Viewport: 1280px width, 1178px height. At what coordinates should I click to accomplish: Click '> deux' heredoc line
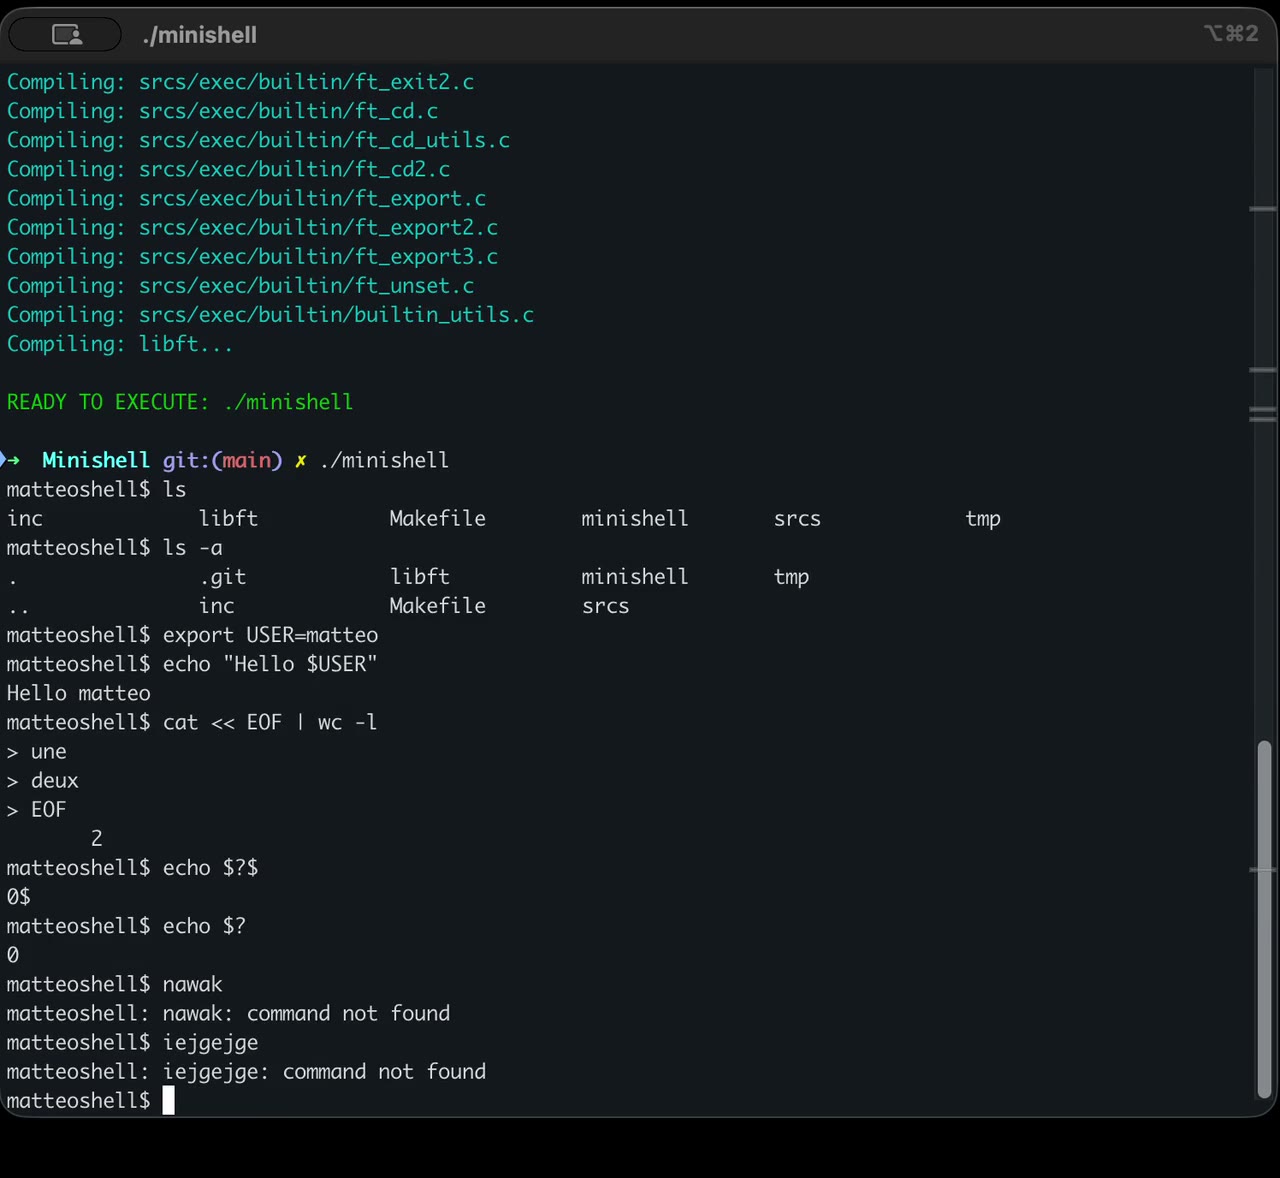[x=43, y=781]
